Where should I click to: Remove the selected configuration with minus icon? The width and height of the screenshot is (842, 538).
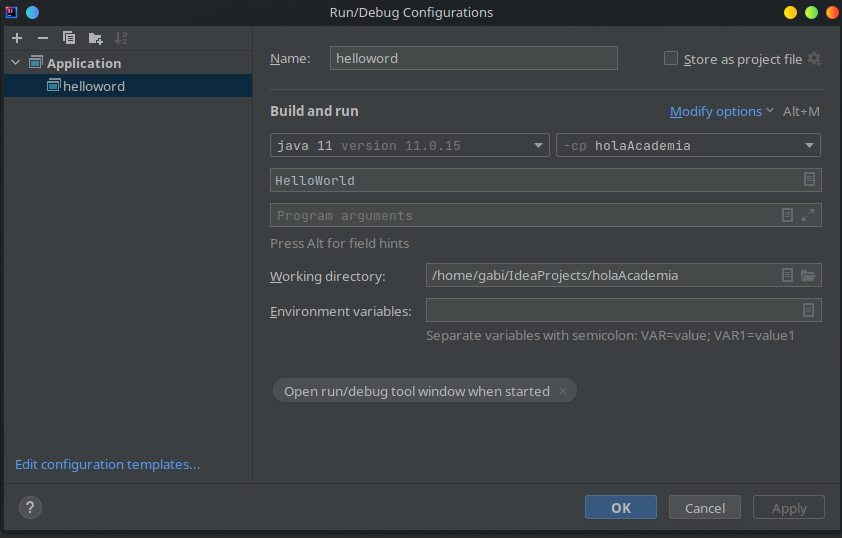pos(43,38)
